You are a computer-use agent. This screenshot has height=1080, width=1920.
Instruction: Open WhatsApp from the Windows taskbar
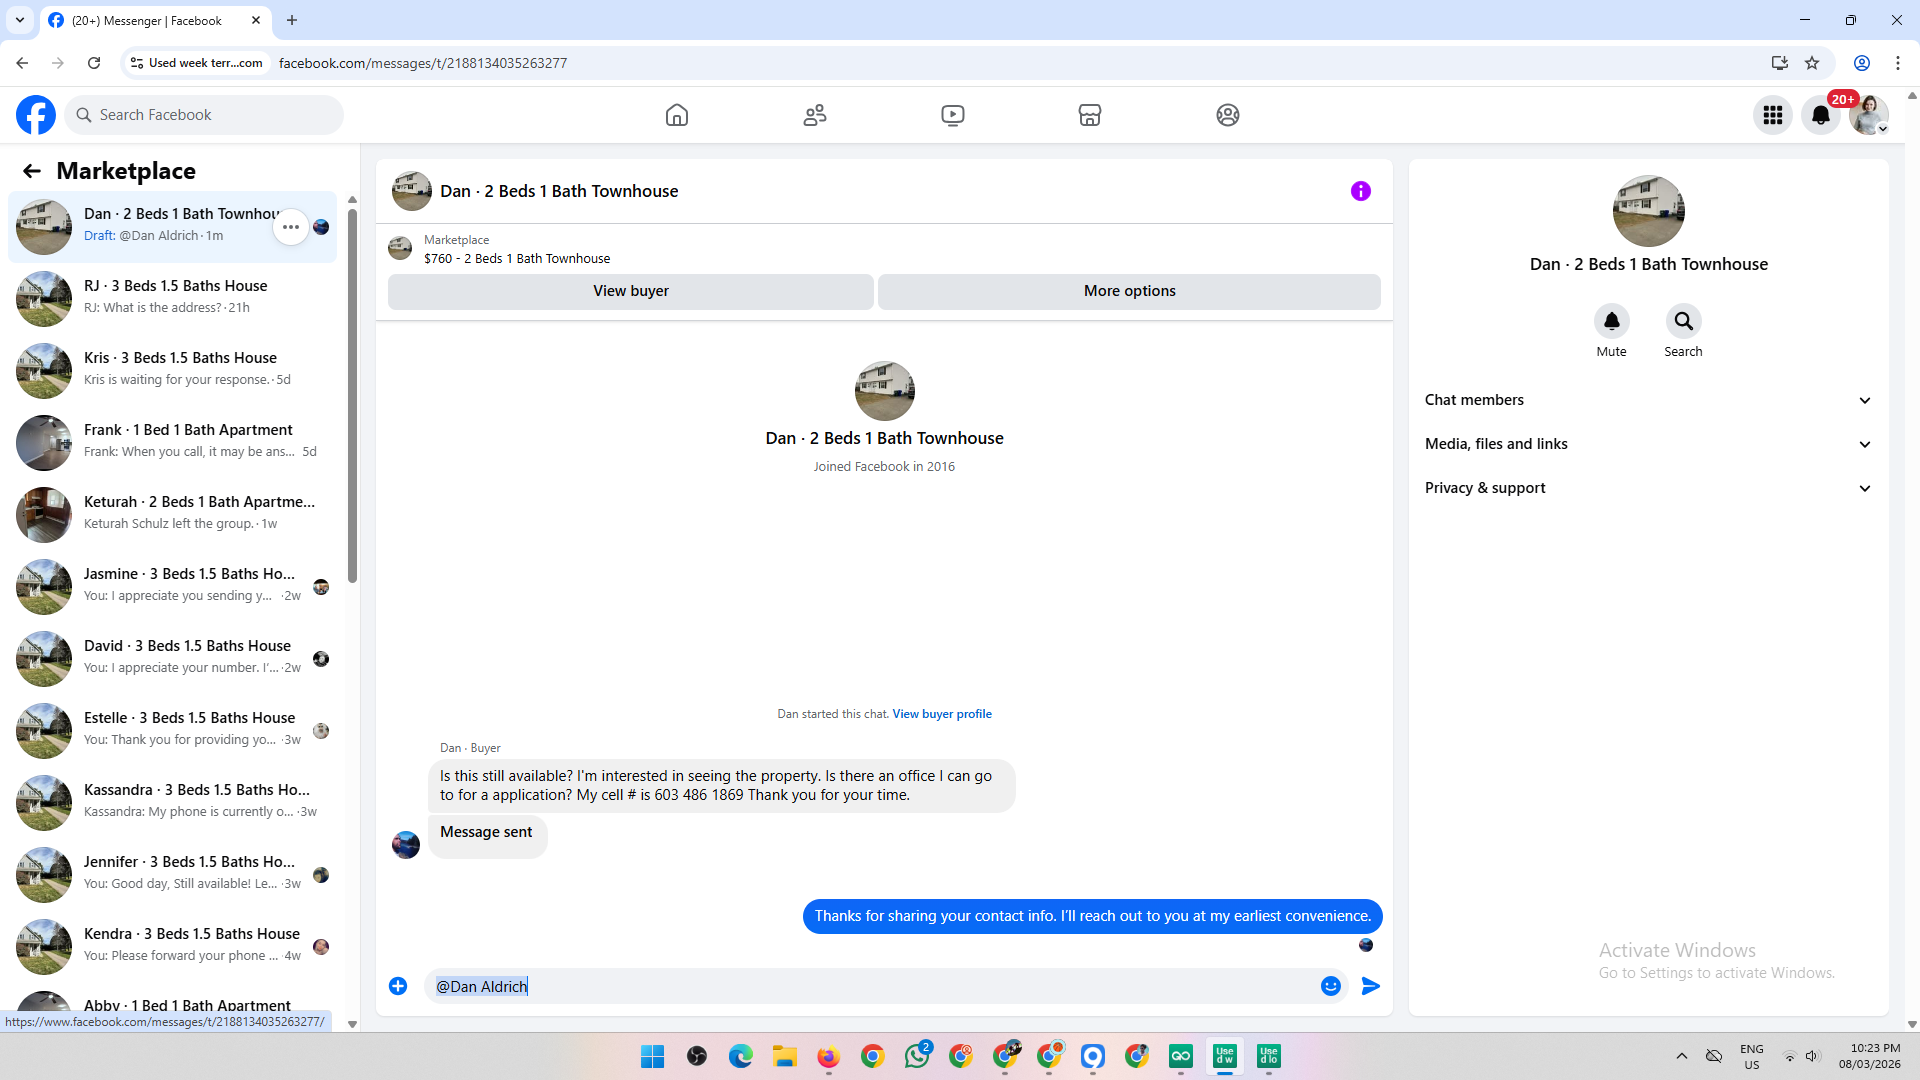click(x=916, y=1056)
